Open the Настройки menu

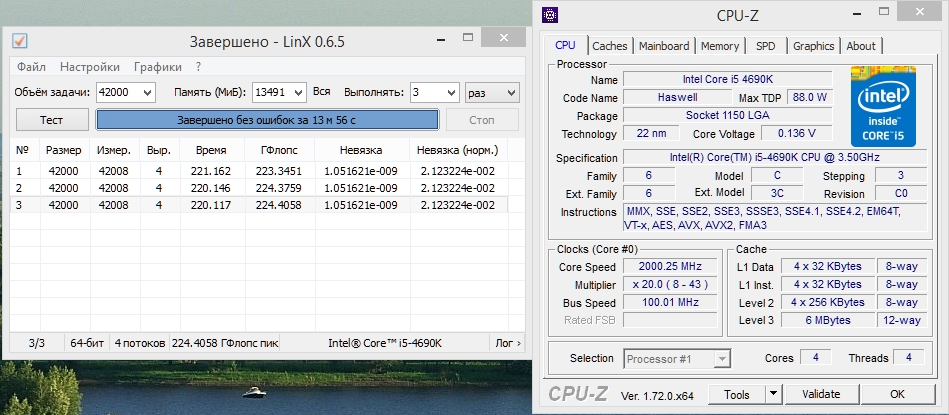(x=90, y=67)
